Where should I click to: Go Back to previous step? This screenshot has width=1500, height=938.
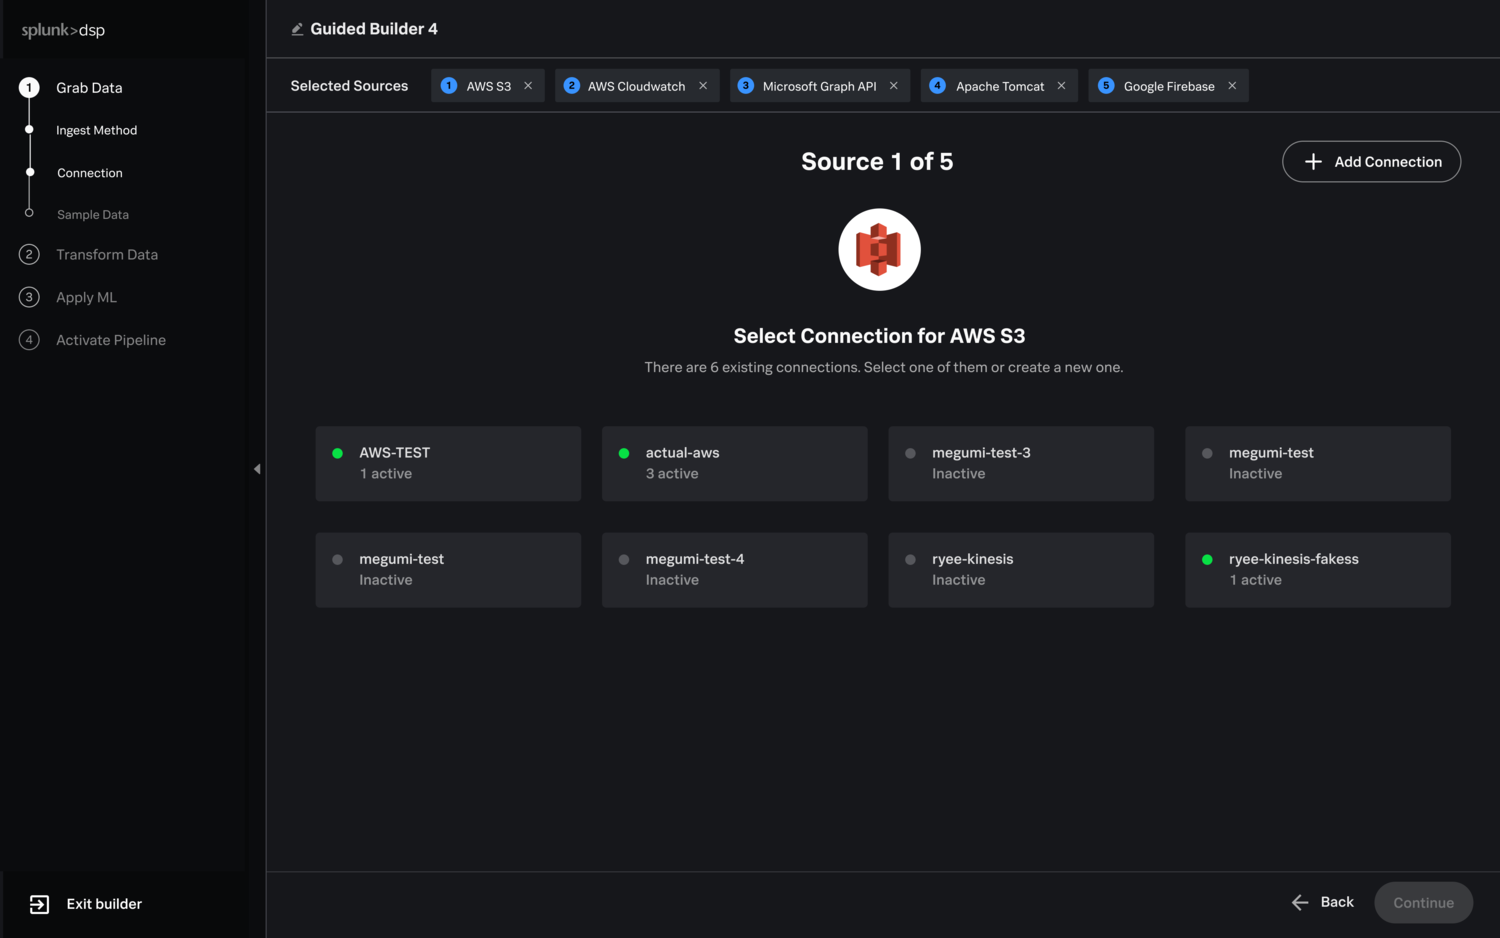[1323, 902]
